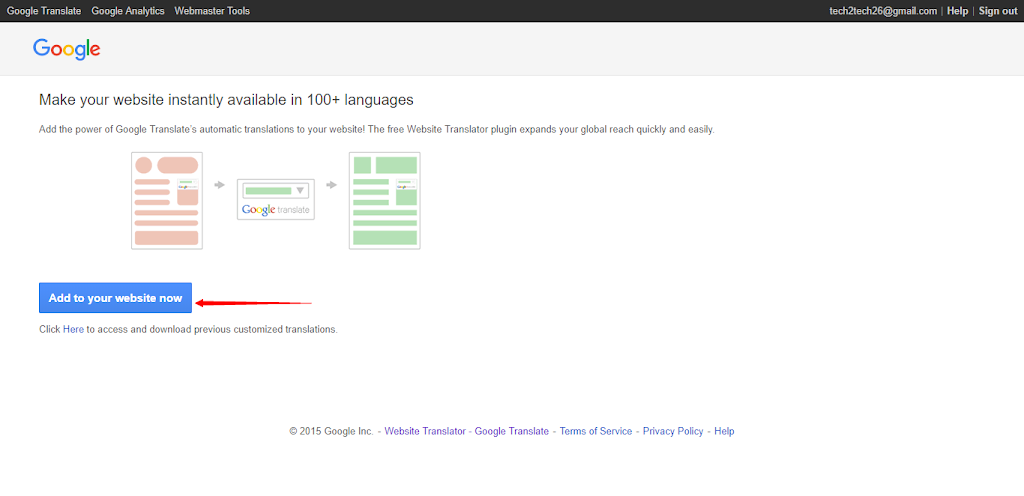Viewport: 1024px width, 496px height.
Task: View the Terms of Service
Action: coord(595,431)
